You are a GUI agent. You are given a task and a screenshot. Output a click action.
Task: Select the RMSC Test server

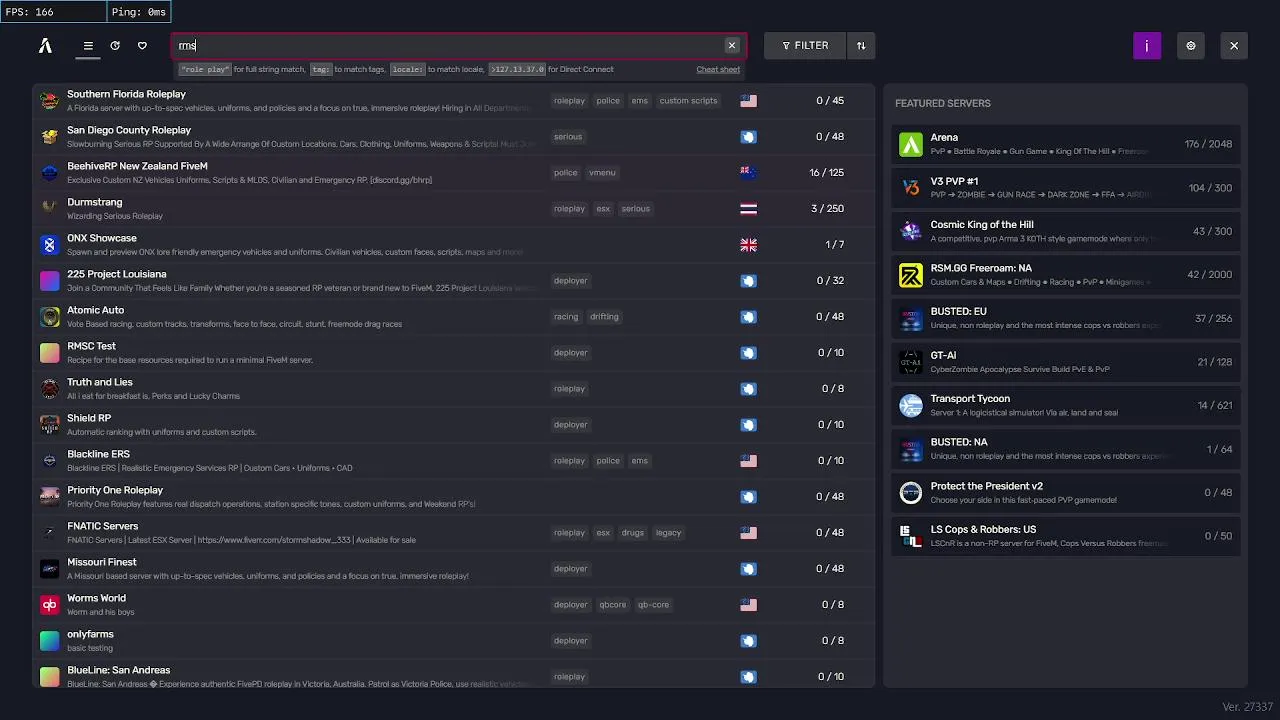454,353
